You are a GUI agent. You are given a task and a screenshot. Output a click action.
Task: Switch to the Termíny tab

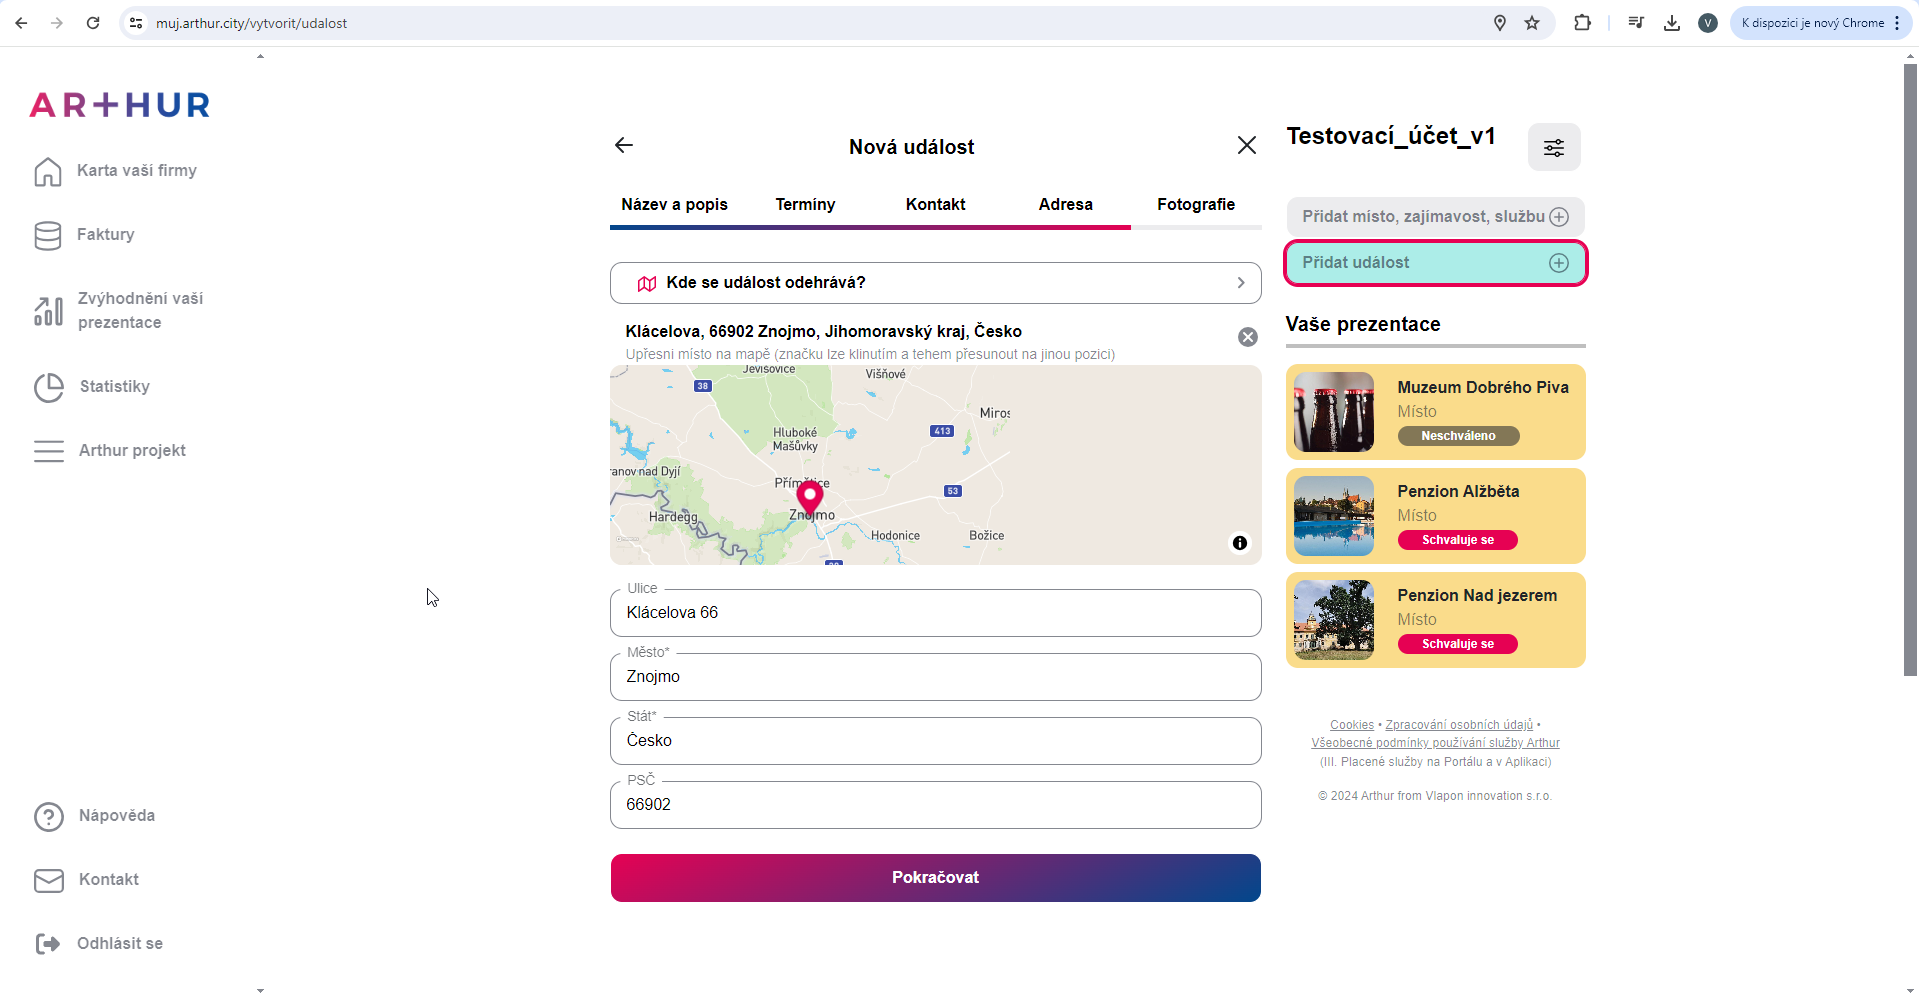(805, 205)
